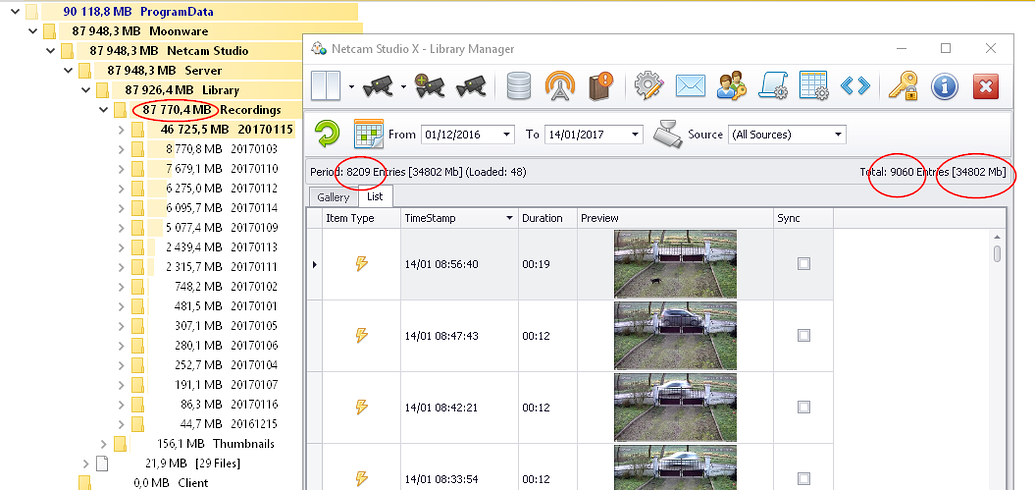Open the users management icon
The height and width of the screenshot is (490, 1035).
732,86
